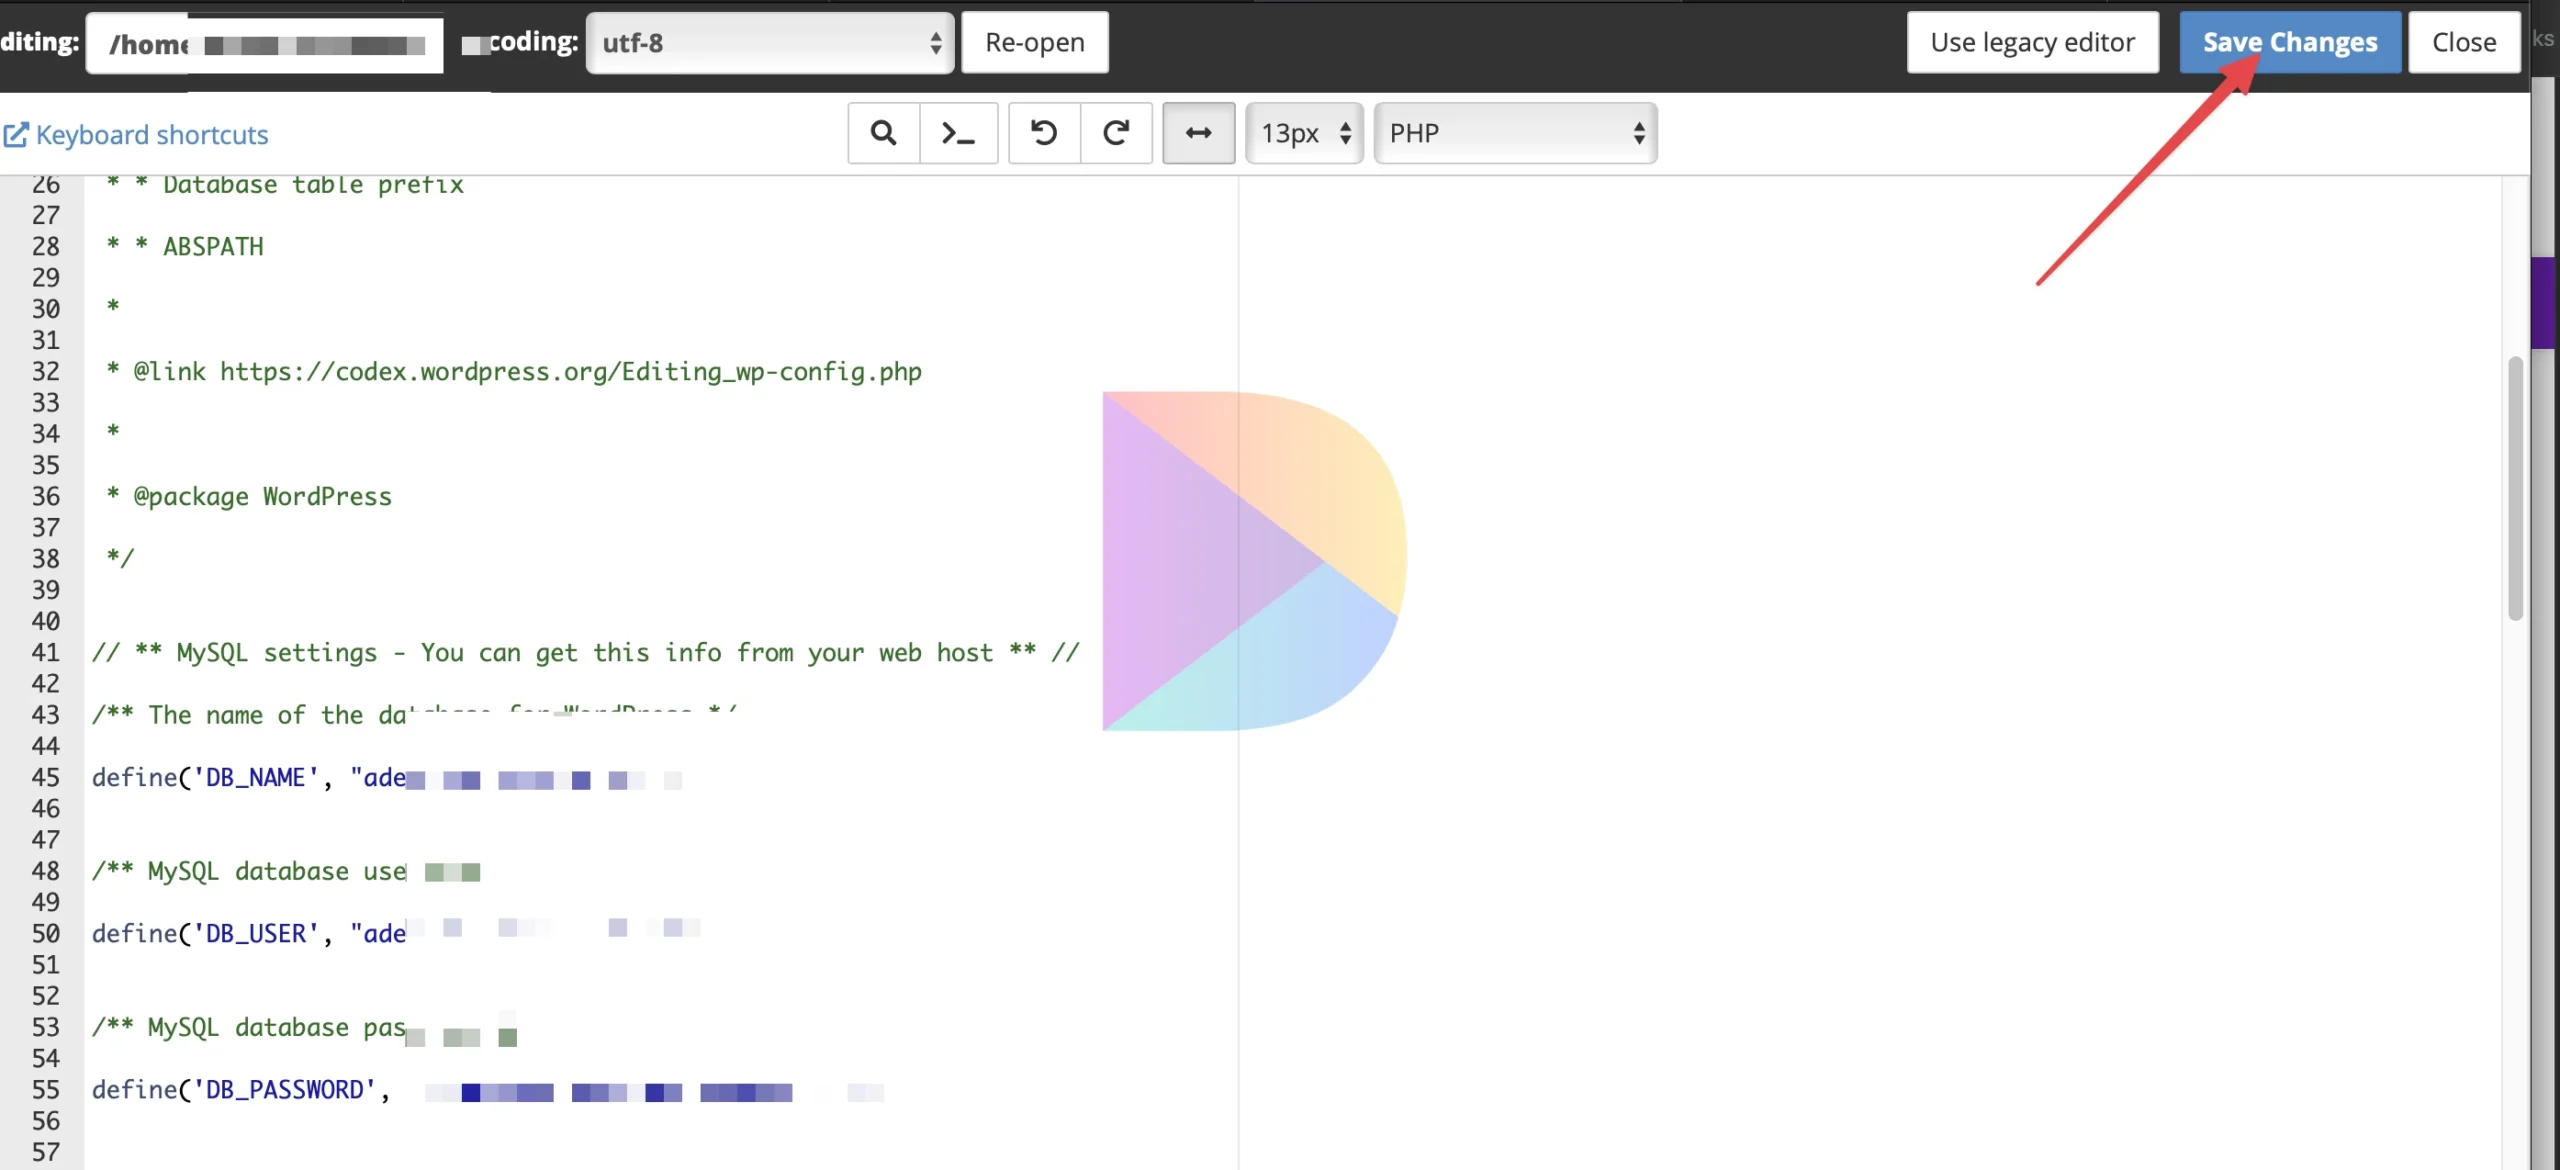Click the file path input field

tap(265, 44)
